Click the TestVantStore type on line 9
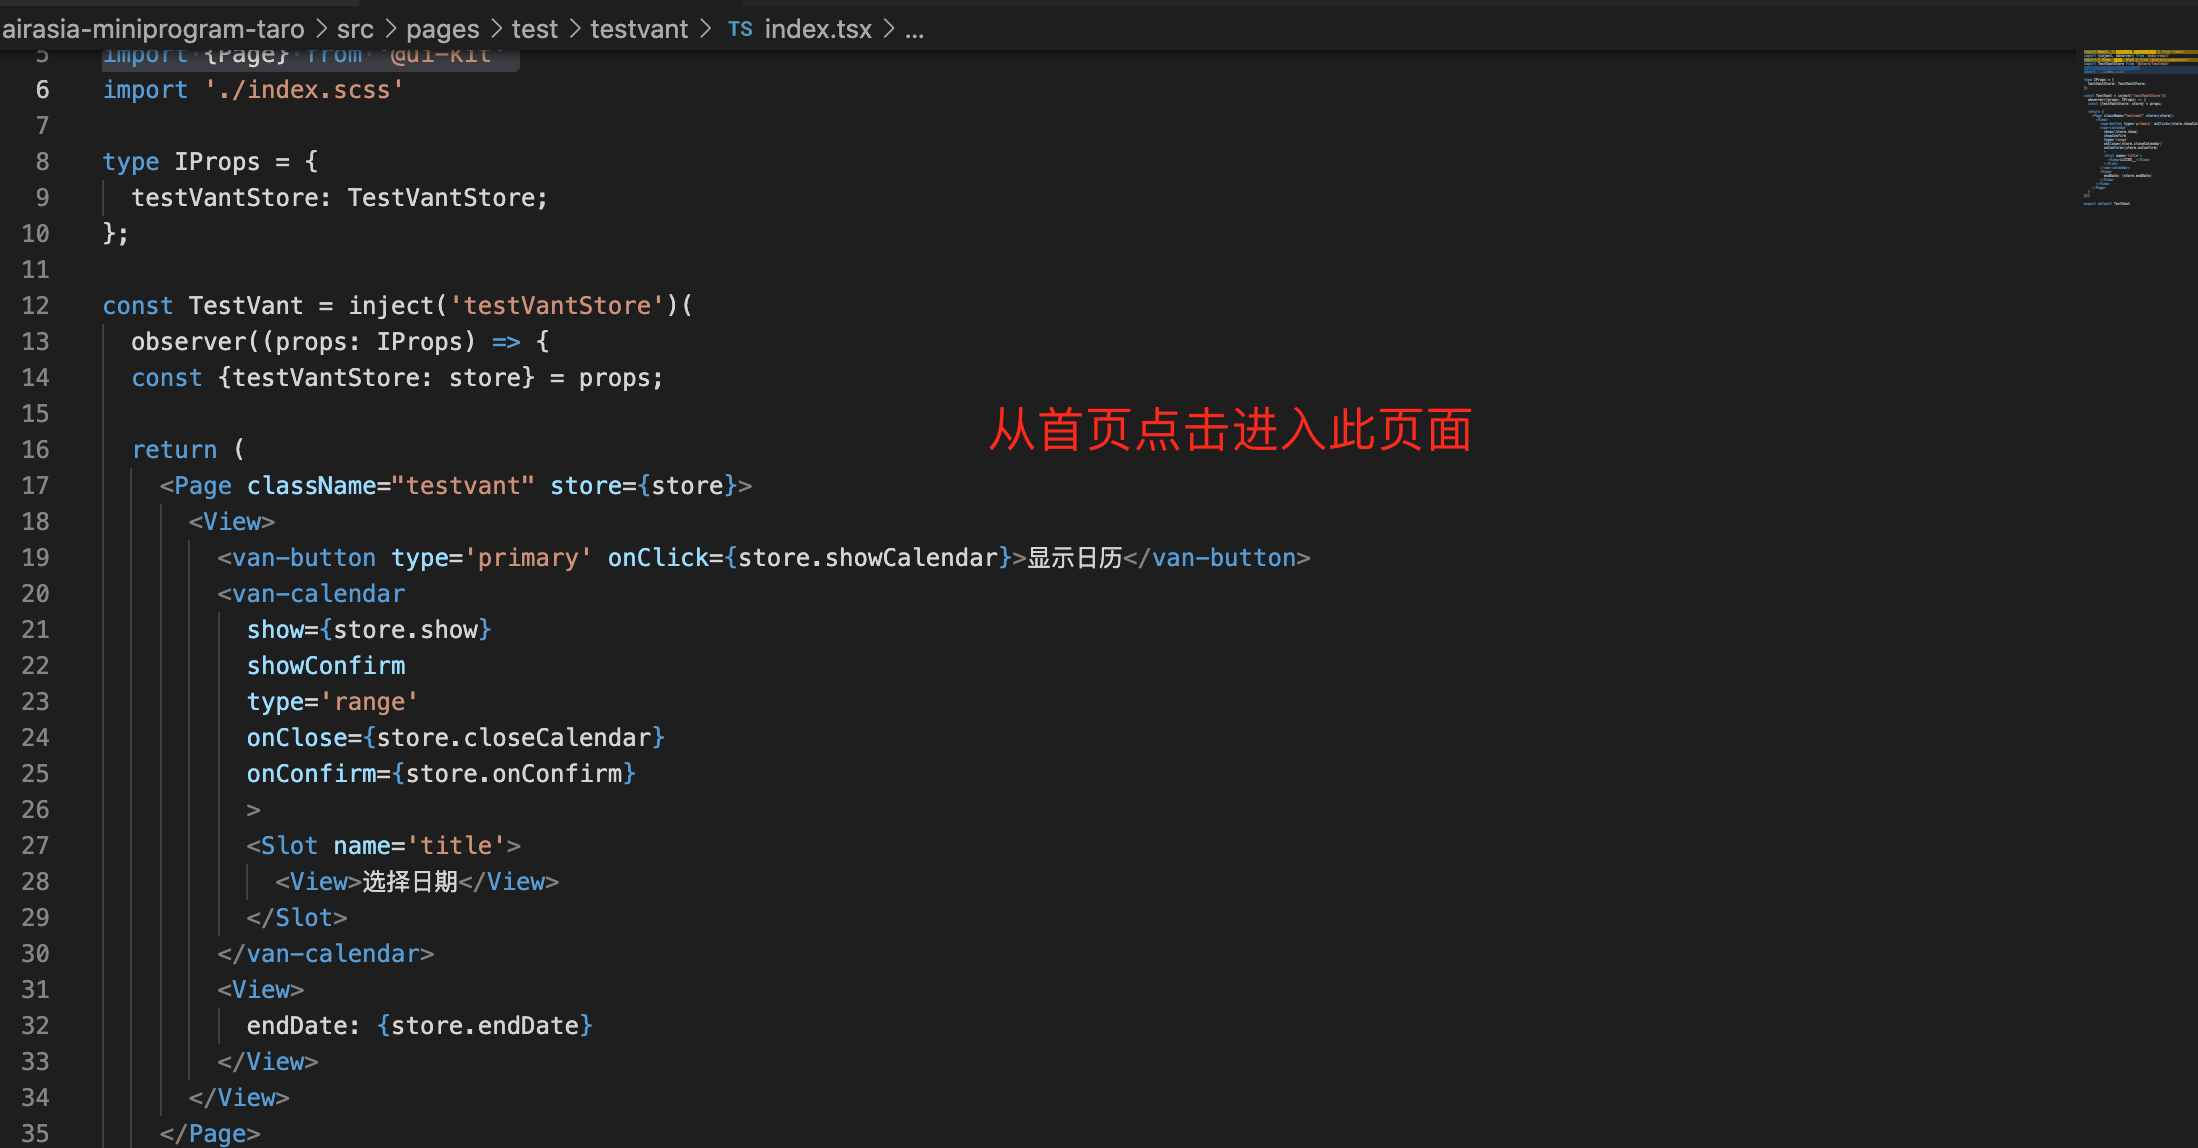 (x=441, y=198)
